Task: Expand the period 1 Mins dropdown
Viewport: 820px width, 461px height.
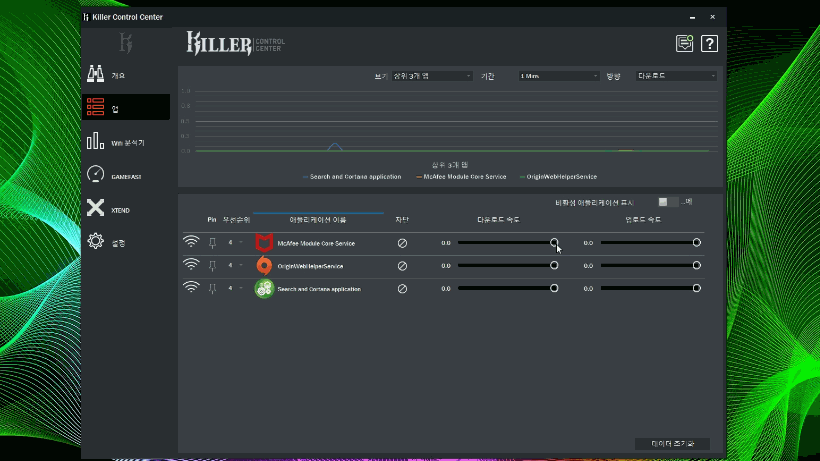Action: coord(558,76)
